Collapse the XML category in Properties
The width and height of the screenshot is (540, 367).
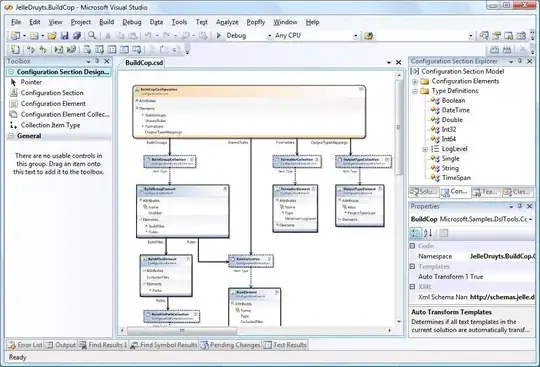pyautogui.click(x=412, y=286)
